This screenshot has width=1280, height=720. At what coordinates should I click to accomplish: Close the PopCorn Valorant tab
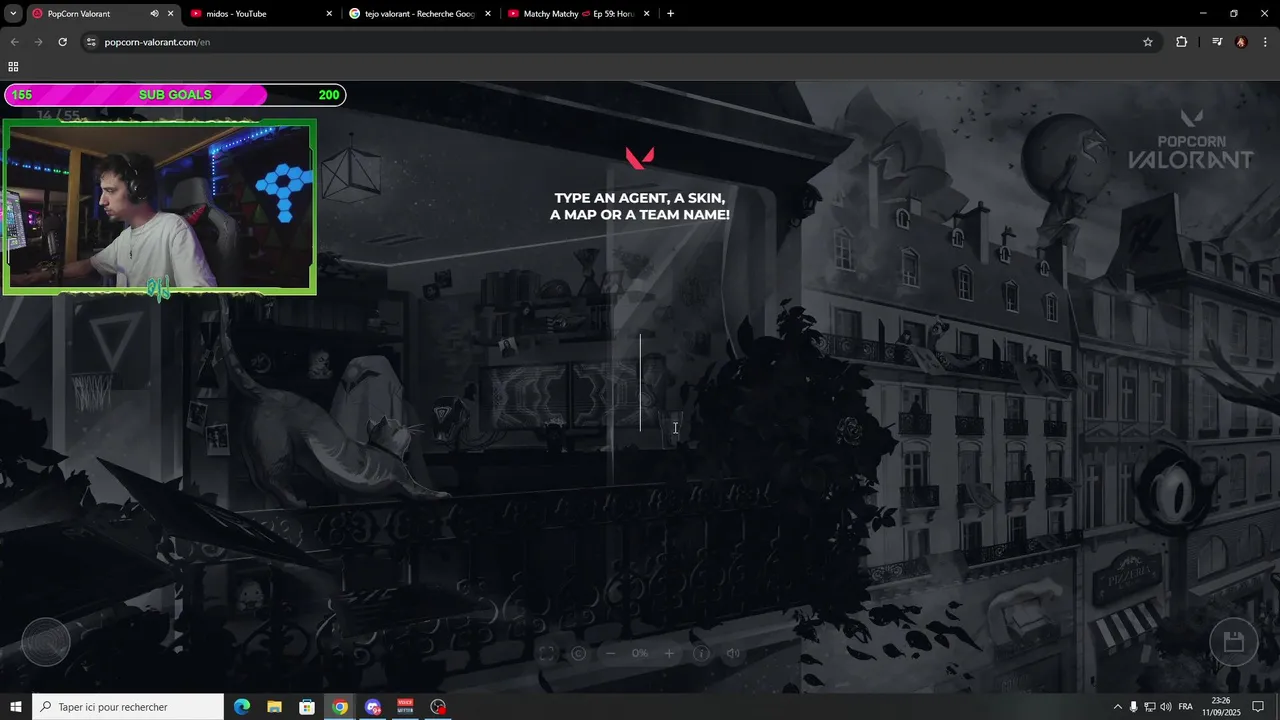coord(170,14)
